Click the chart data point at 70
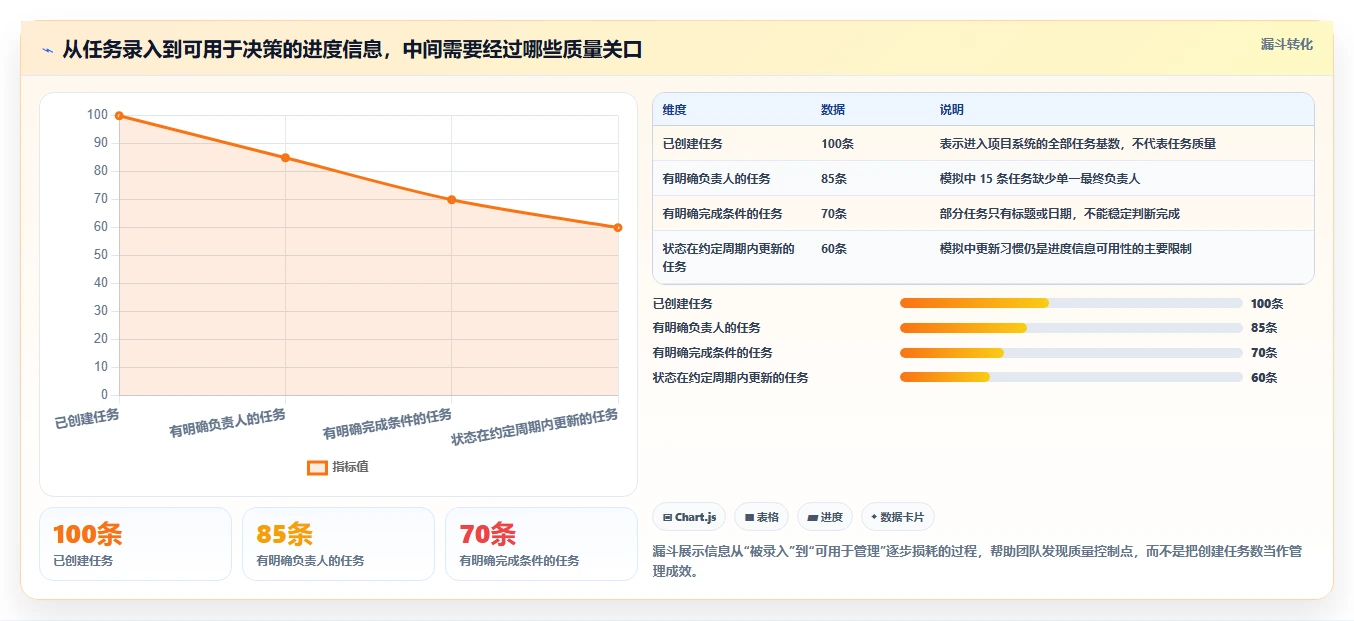This screenshot has width=1354, height=621. tap(451, 200)
